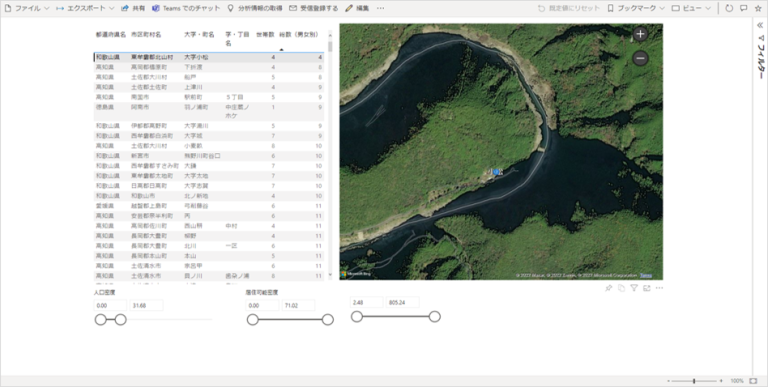The width and height of the screenshot is (768, 387).
Task: Select the 羽ノ浦町 table row
Action: pyautogui.click(x=209, y=111)
